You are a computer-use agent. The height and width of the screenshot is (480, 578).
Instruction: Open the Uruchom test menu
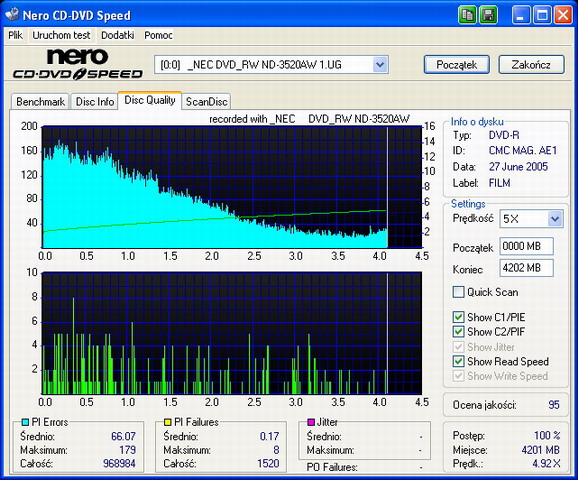61,35
